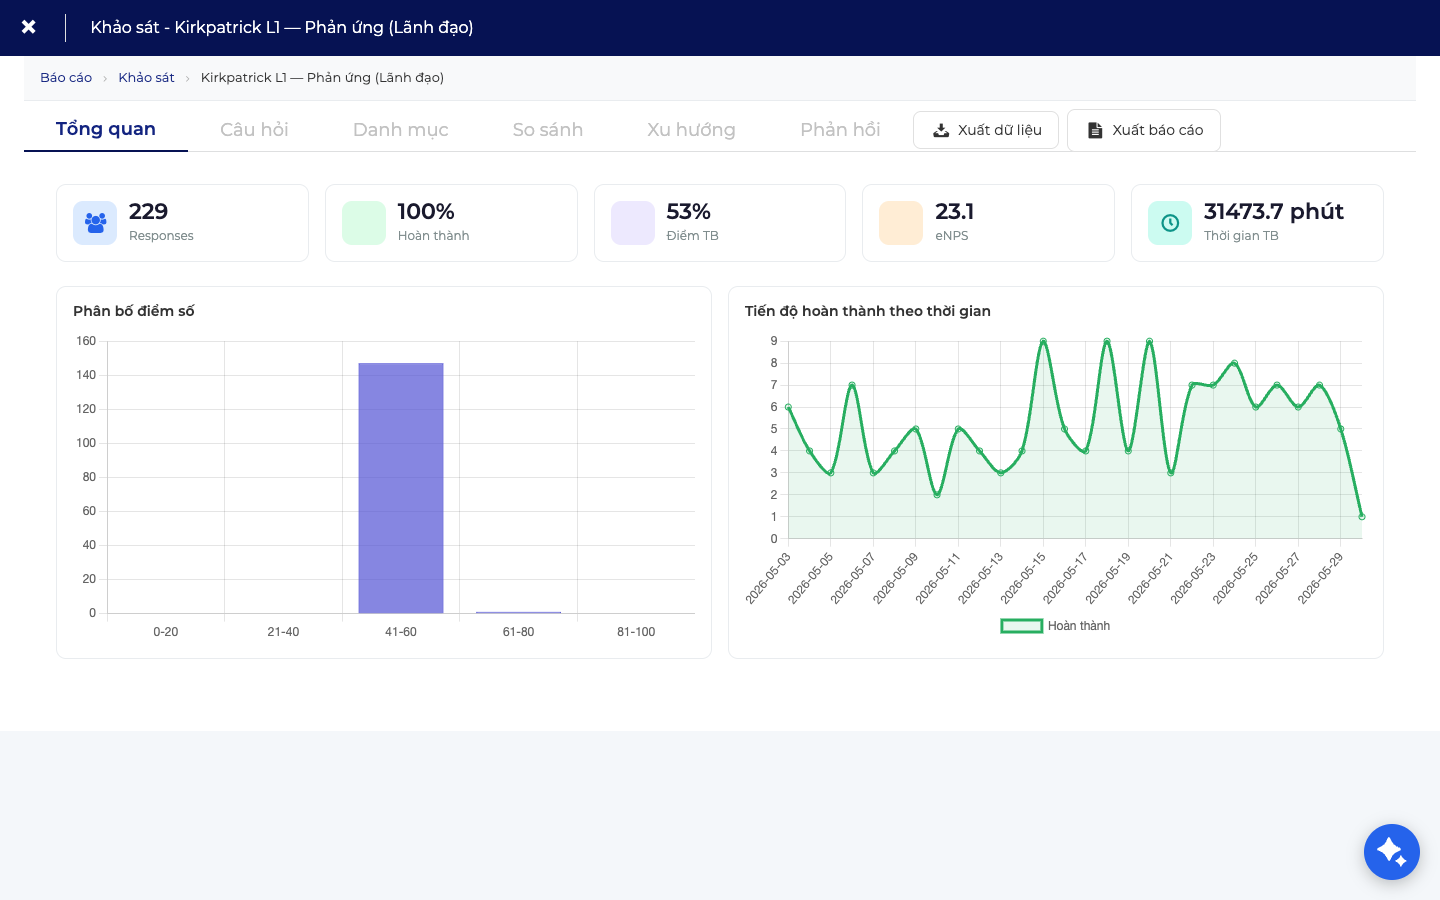
Task: Select the So sánh tab
Action: click(x=548, y=130)
